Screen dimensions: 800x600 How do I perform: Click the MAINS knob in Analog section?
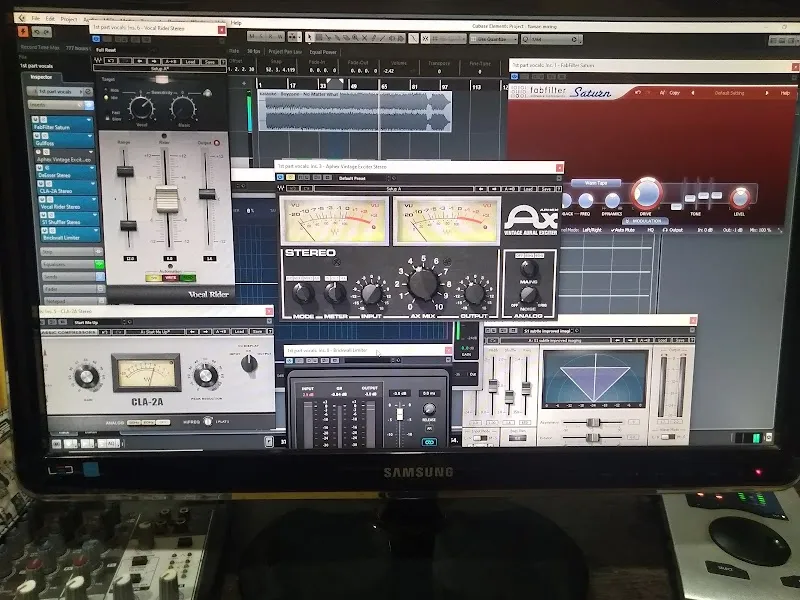(x=529, y=267)
